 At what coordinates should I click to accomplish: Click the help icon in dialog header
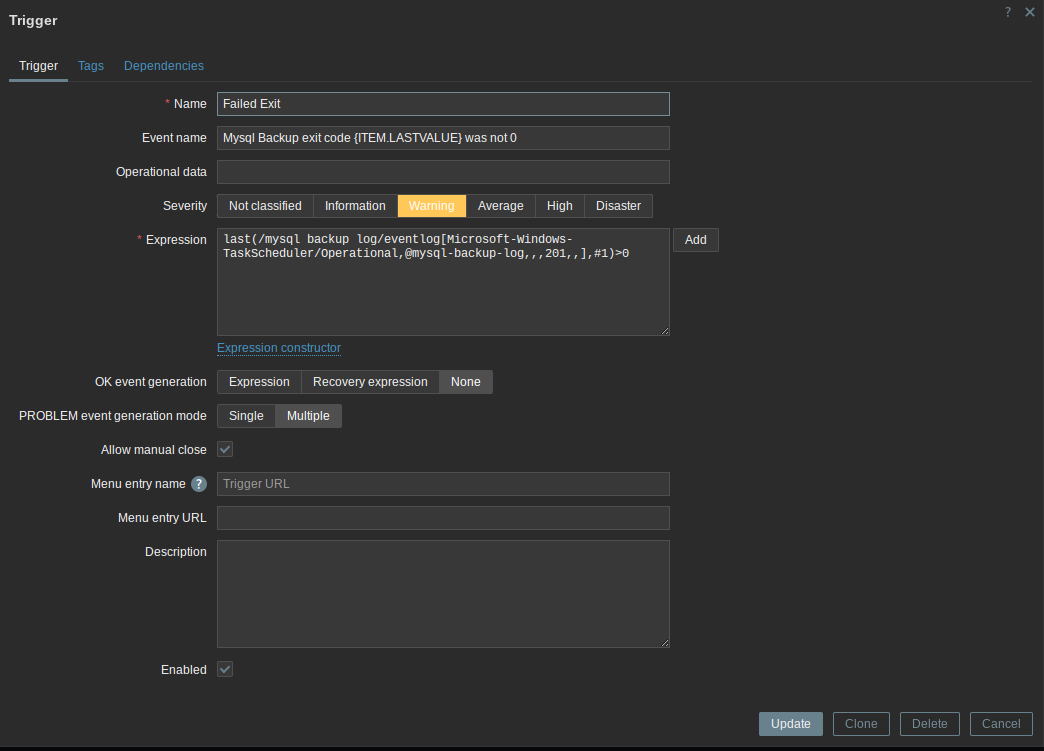[1008, 12]
